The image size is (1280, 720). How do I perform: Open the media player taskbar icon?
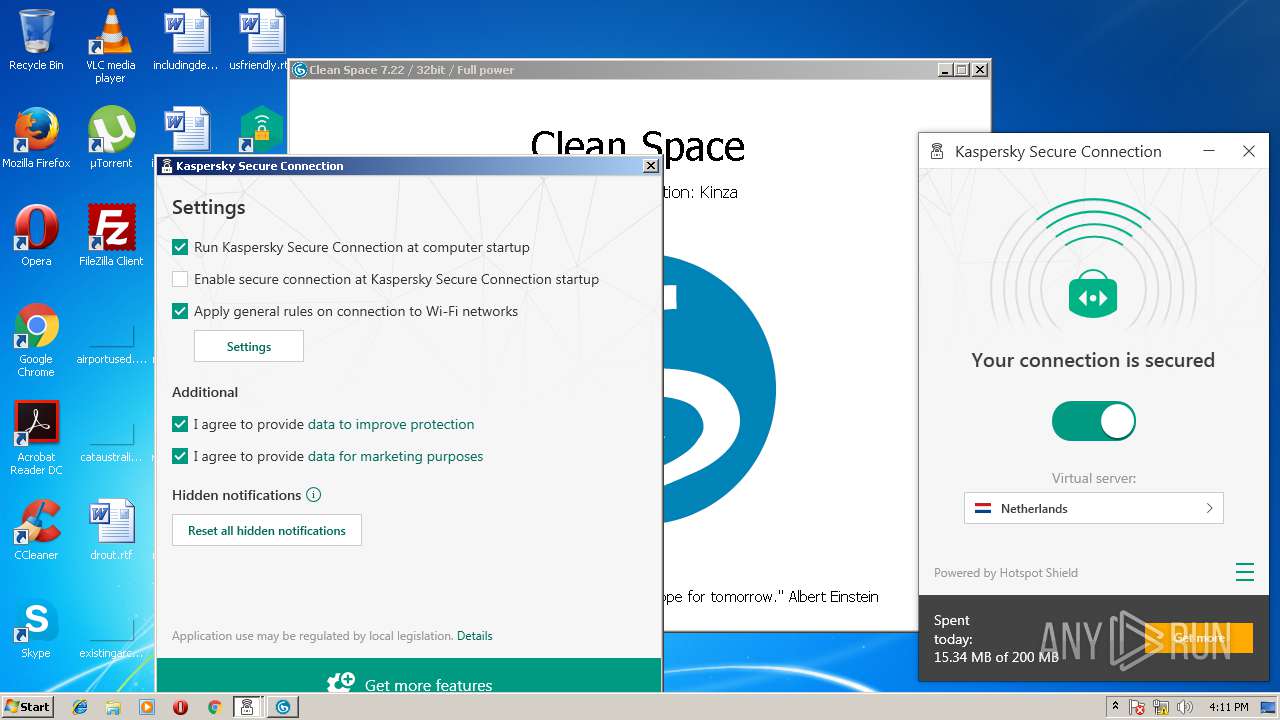point(147,707)
